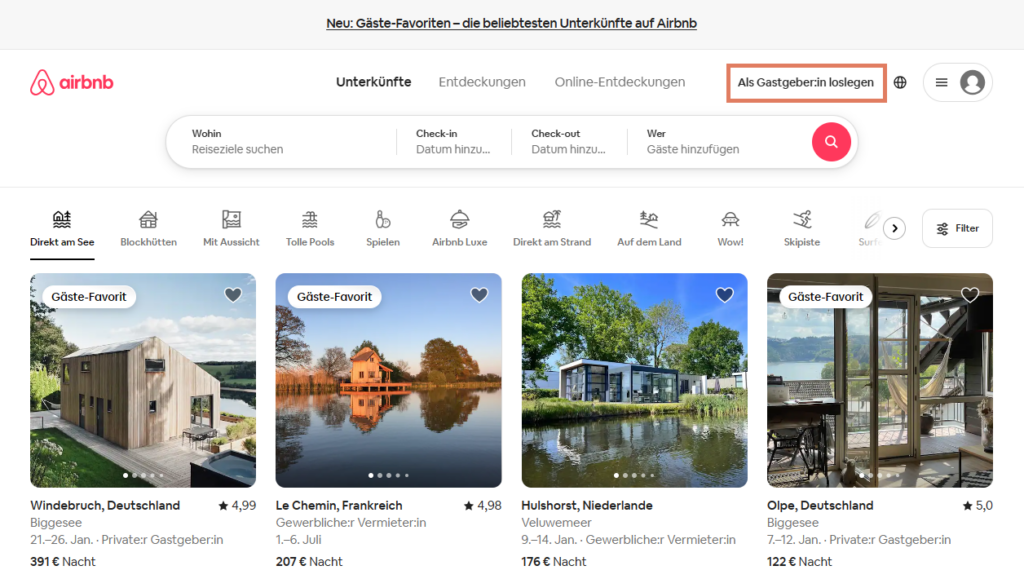Click the Gäste-Favorit badge on Windebruch
This screenshot has width=1024, height=579.
click(89, 296)
